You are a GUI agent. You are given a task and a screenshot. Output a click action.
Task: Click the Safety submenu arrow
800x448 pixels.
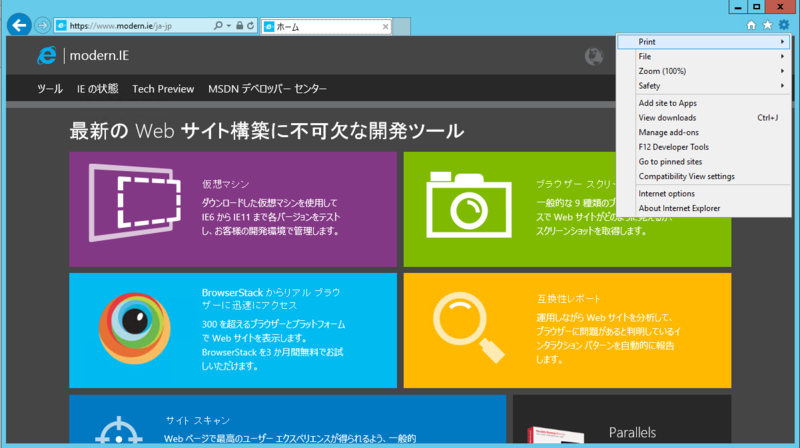tap(782, 86)
